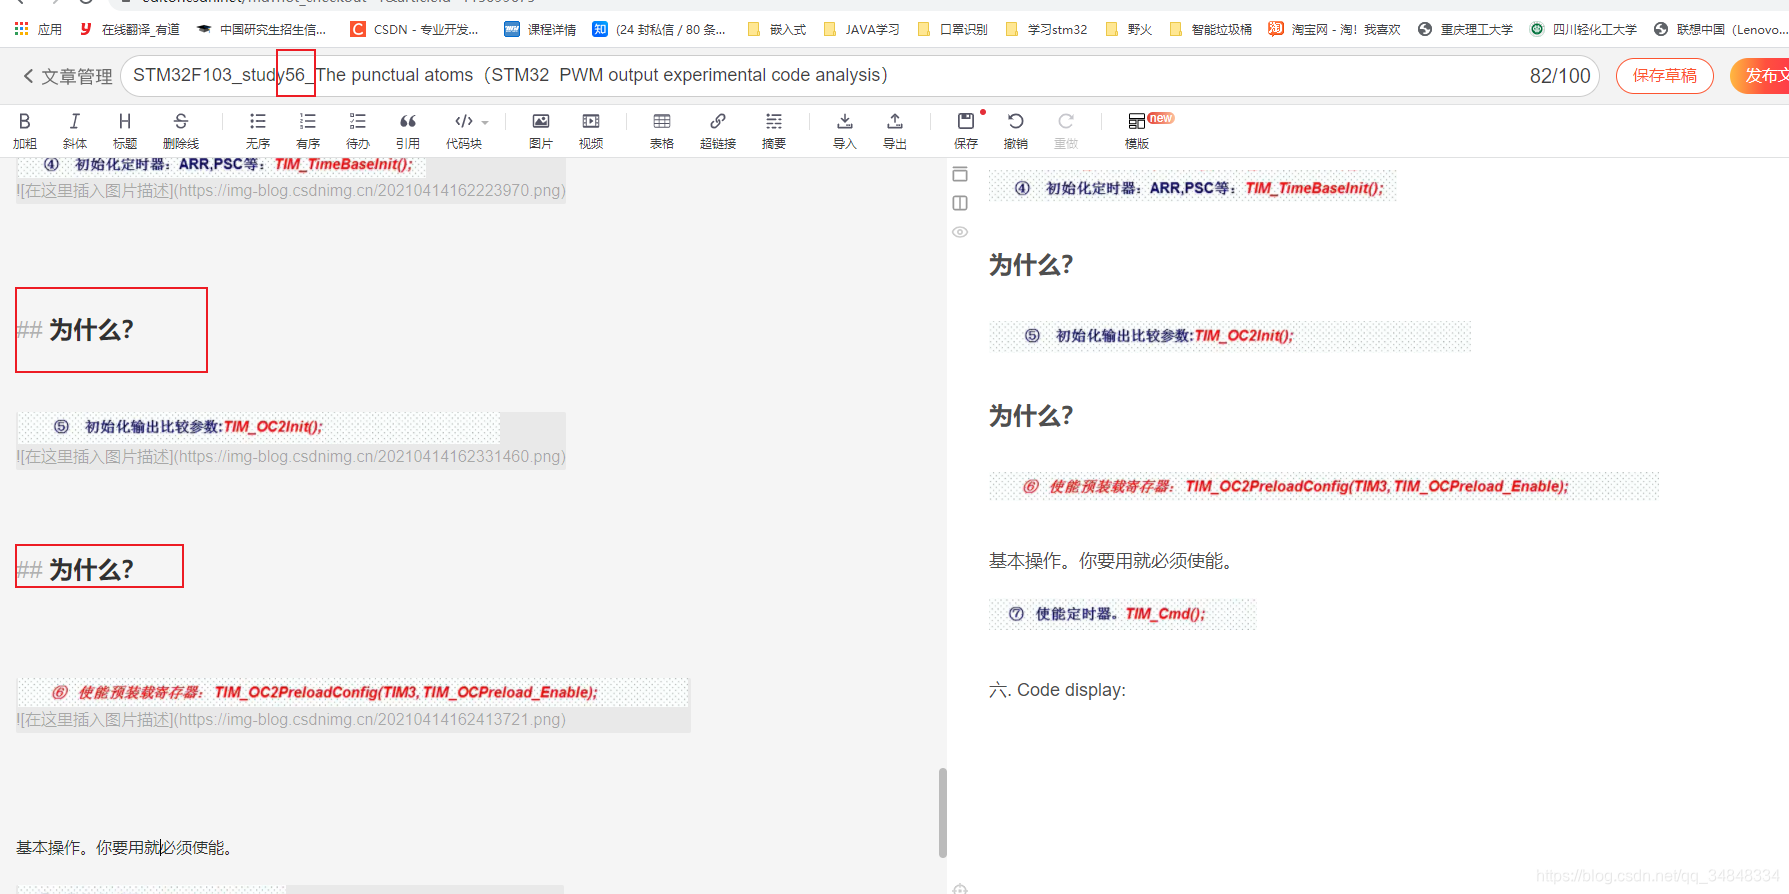This screenshot has height=894, width=1789.
Task: Redo the edit (重做)
Action: [x=1066, y=131]
